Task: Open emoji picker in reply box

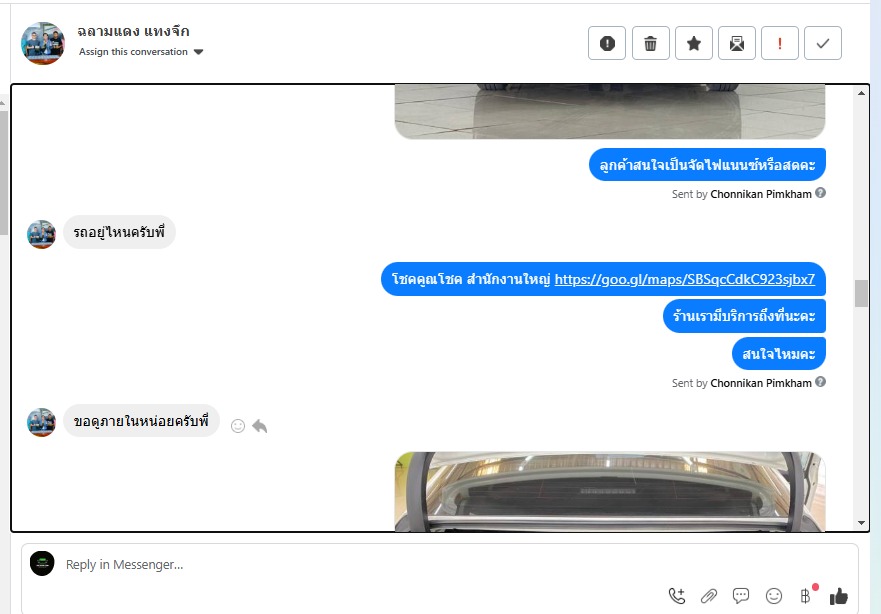Action: click(x=774, y=596)
